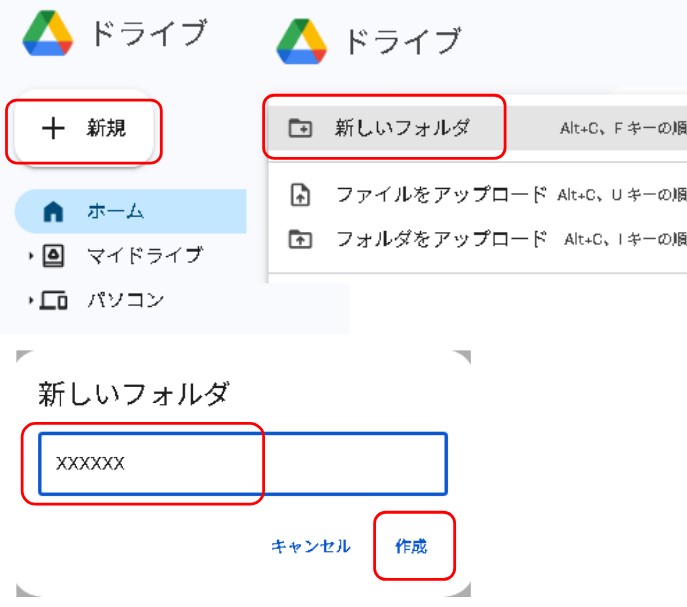Click キャンセル in the dialog
The image size is (687, 607).
point(311,546)
